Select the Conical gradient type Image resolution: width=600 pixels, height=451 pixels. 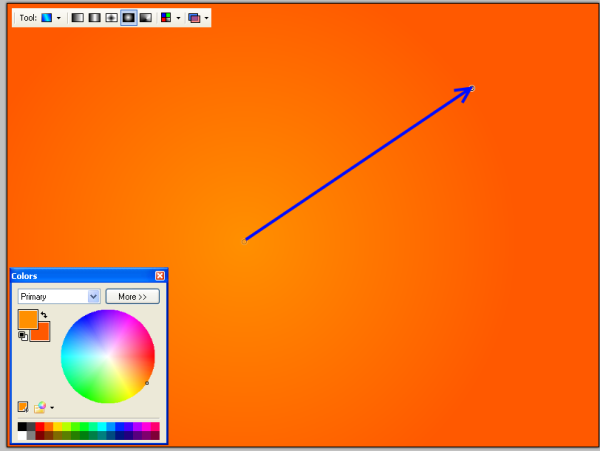[x=145, y=18]
